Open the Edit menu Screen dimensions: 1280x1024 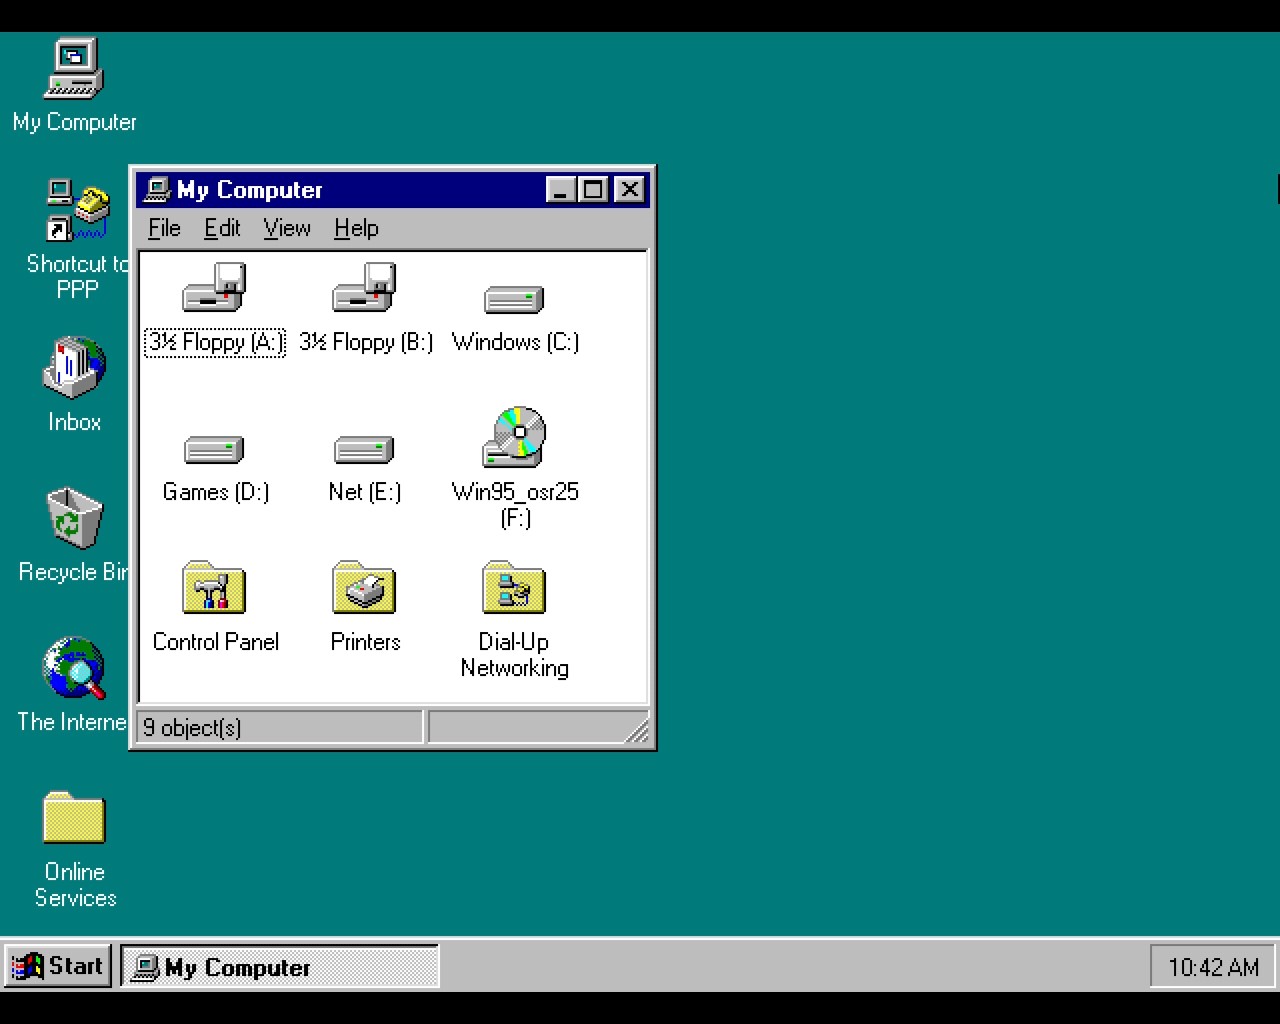(222, 228)
